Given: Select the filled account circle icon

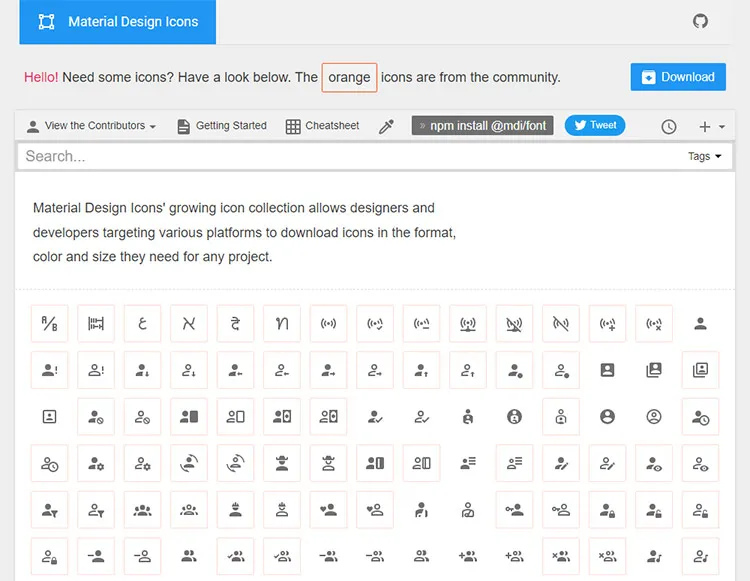Looking at the screenshot, I should click(607, 417).
